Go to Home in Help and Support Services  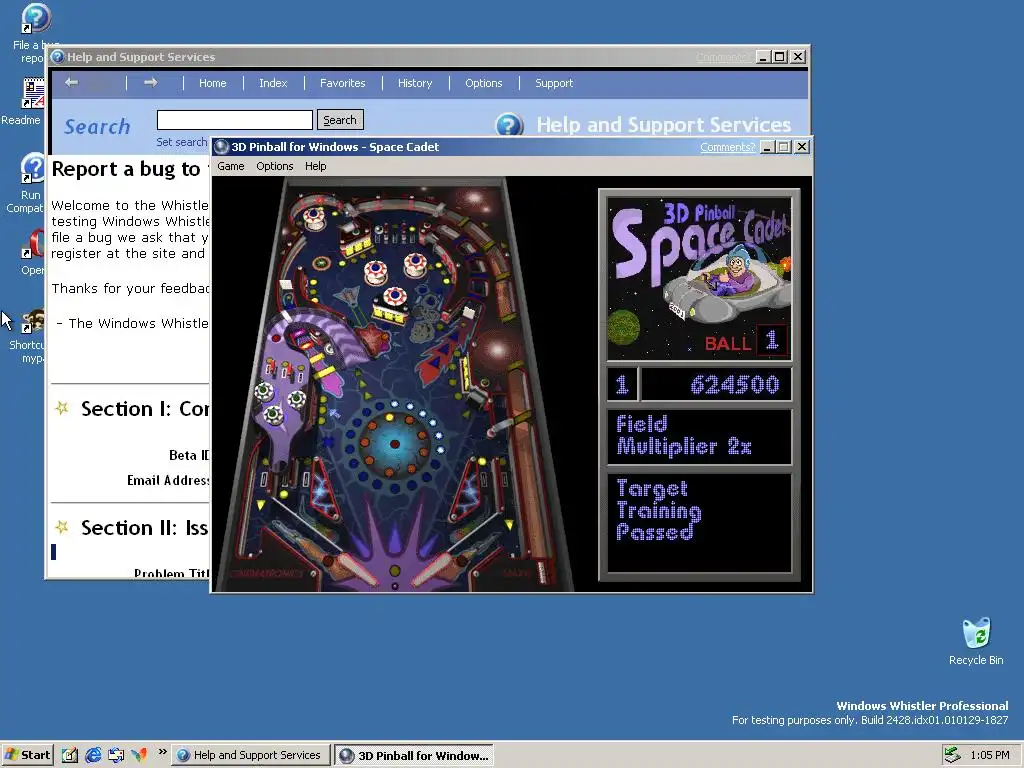(212, 83)
